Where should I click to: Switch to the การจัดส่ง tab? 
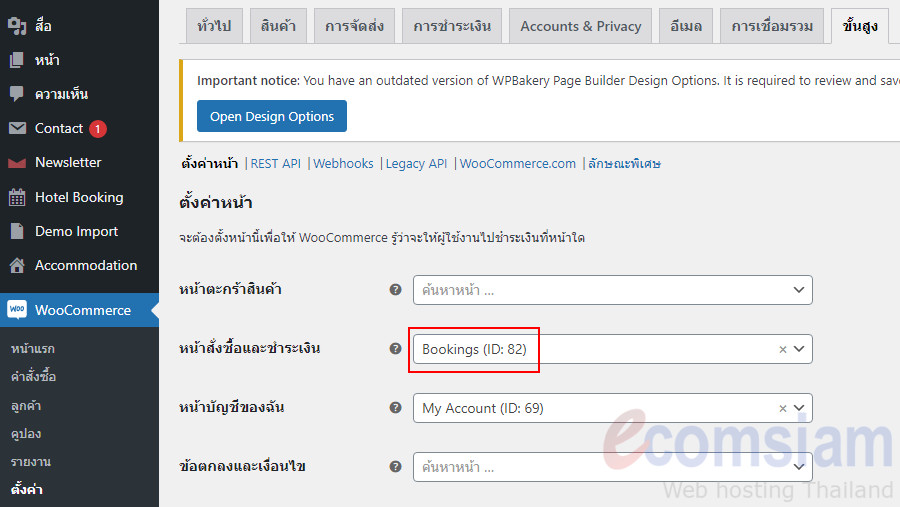[x=354, y=26]
